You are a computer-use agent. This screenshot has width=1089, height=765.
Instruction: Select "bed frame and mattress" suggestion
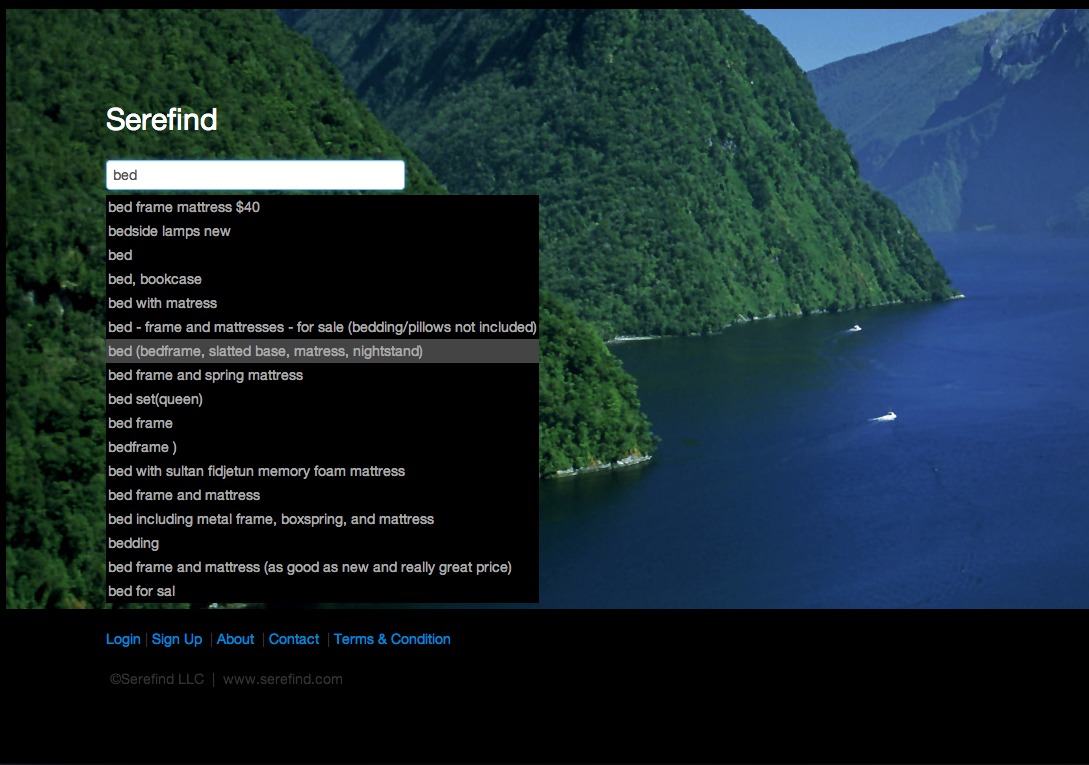322,495
